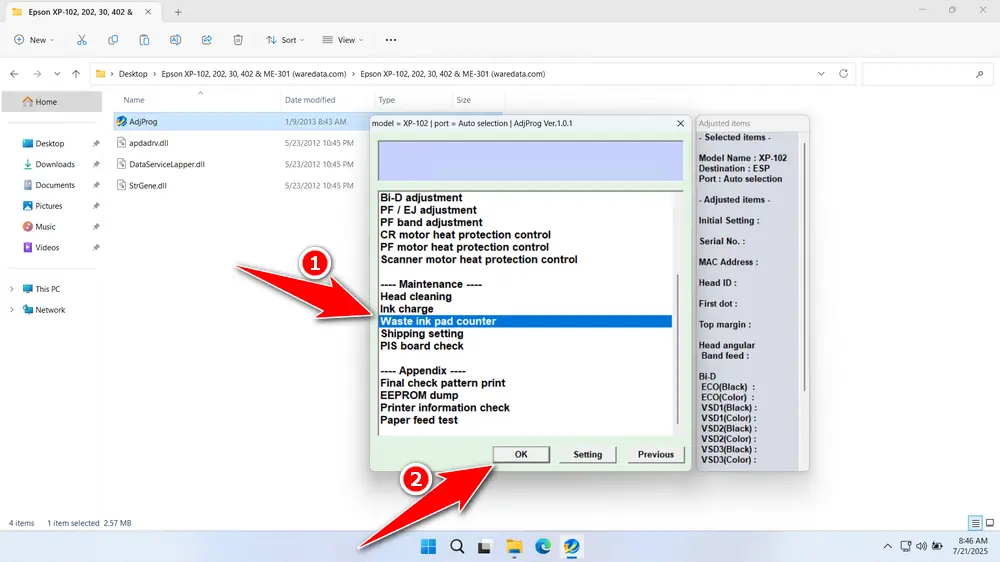Viewport: 1000px width, 562px height.
Task: Select Waste ink pad counter entry
Action: point(525,321)
